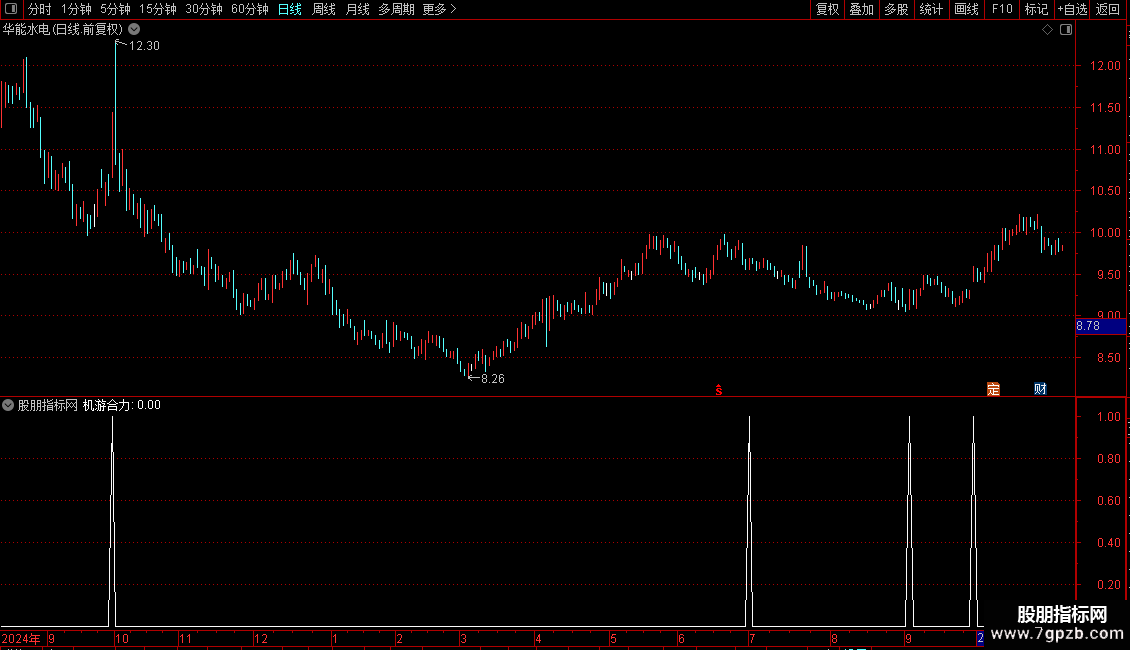Open F10 company info

tap(1002, 9)
